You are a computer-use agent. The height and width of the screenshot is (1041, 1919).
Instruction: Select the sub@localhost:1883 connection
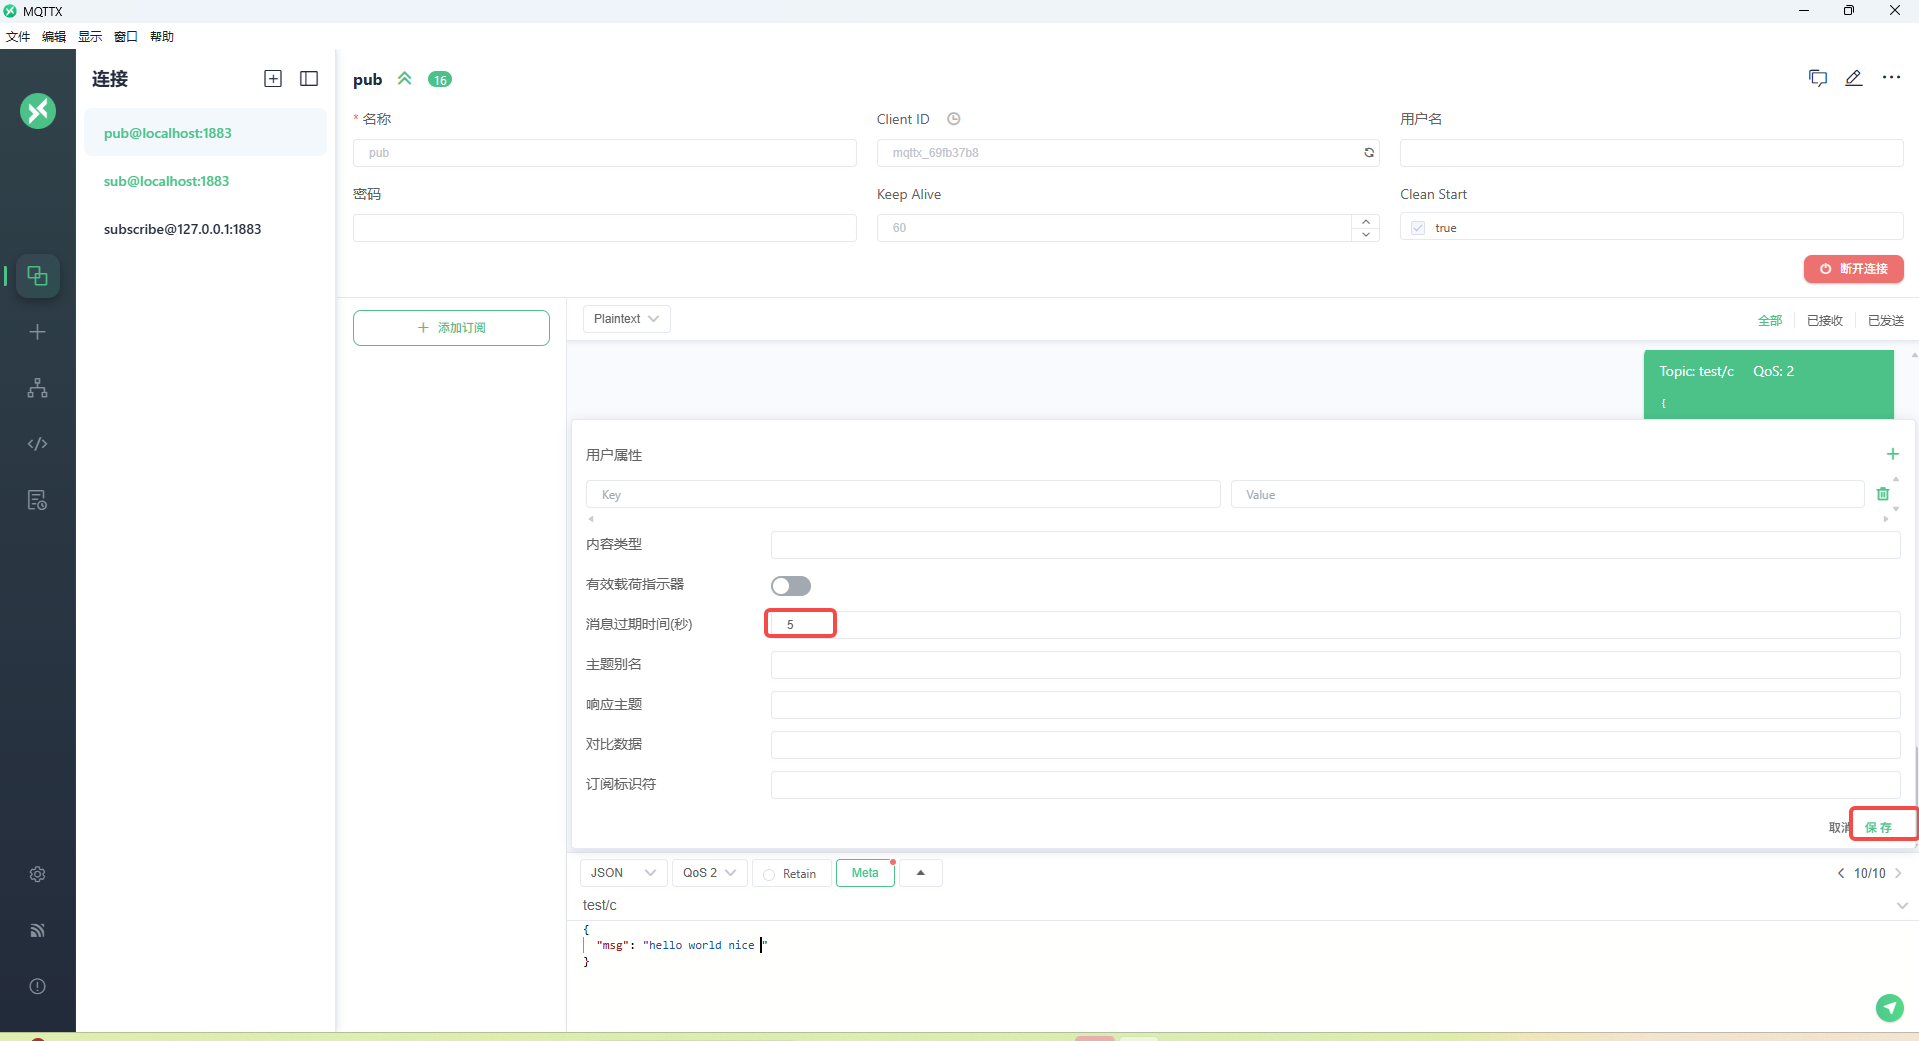pos(205,181)
